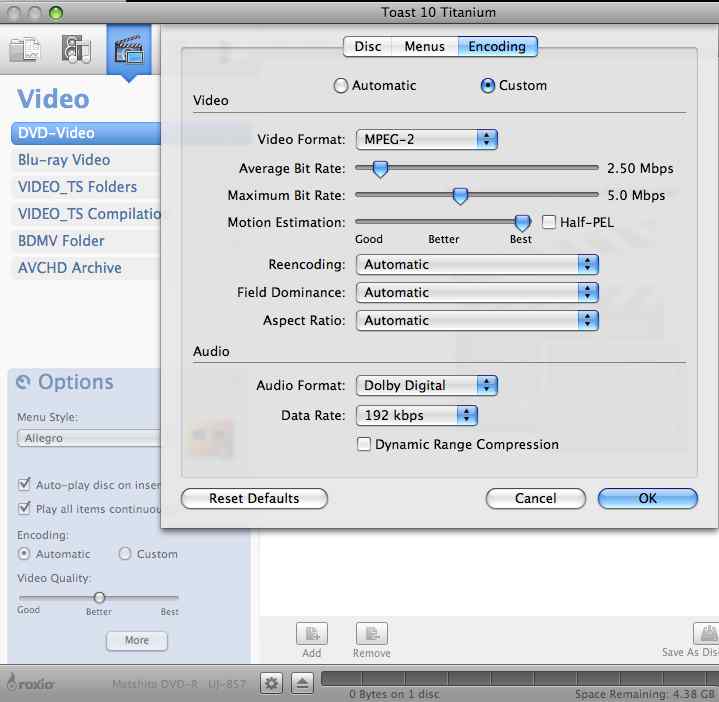Open the Audio project category icon

(x=76, y=49)
